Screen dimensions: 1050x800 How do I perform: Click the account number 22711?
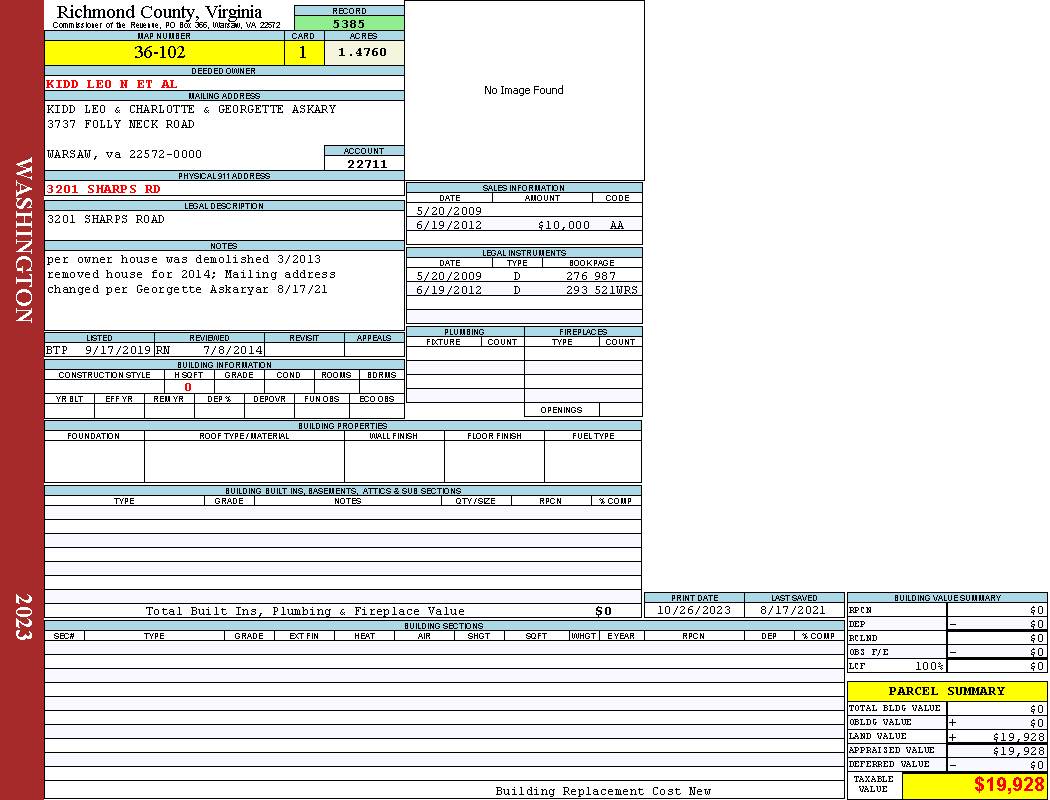(366, 164)
